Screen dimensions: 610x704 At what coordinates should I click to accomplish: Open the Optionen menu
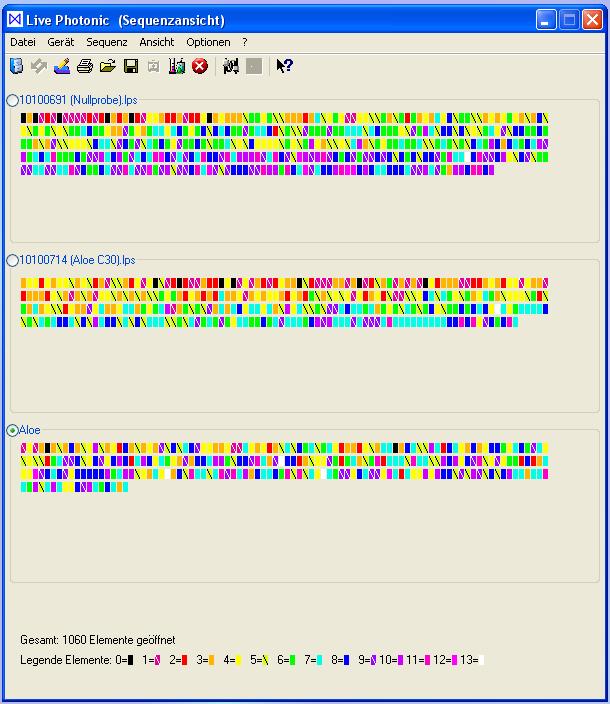[208, 42]
